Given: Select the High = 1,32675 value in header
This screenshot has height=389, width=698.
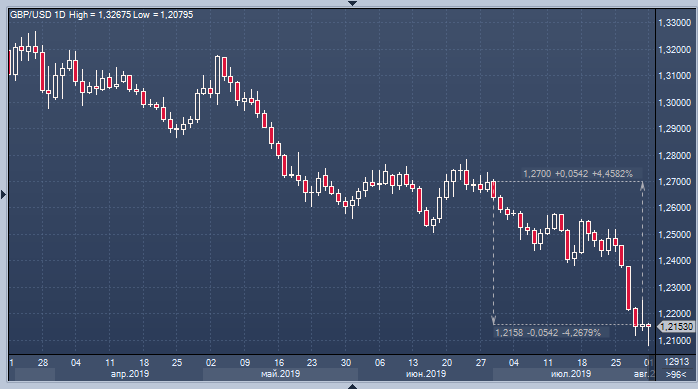Looking at the screenshot, I should pyautogui.click(x=100, y=15).
